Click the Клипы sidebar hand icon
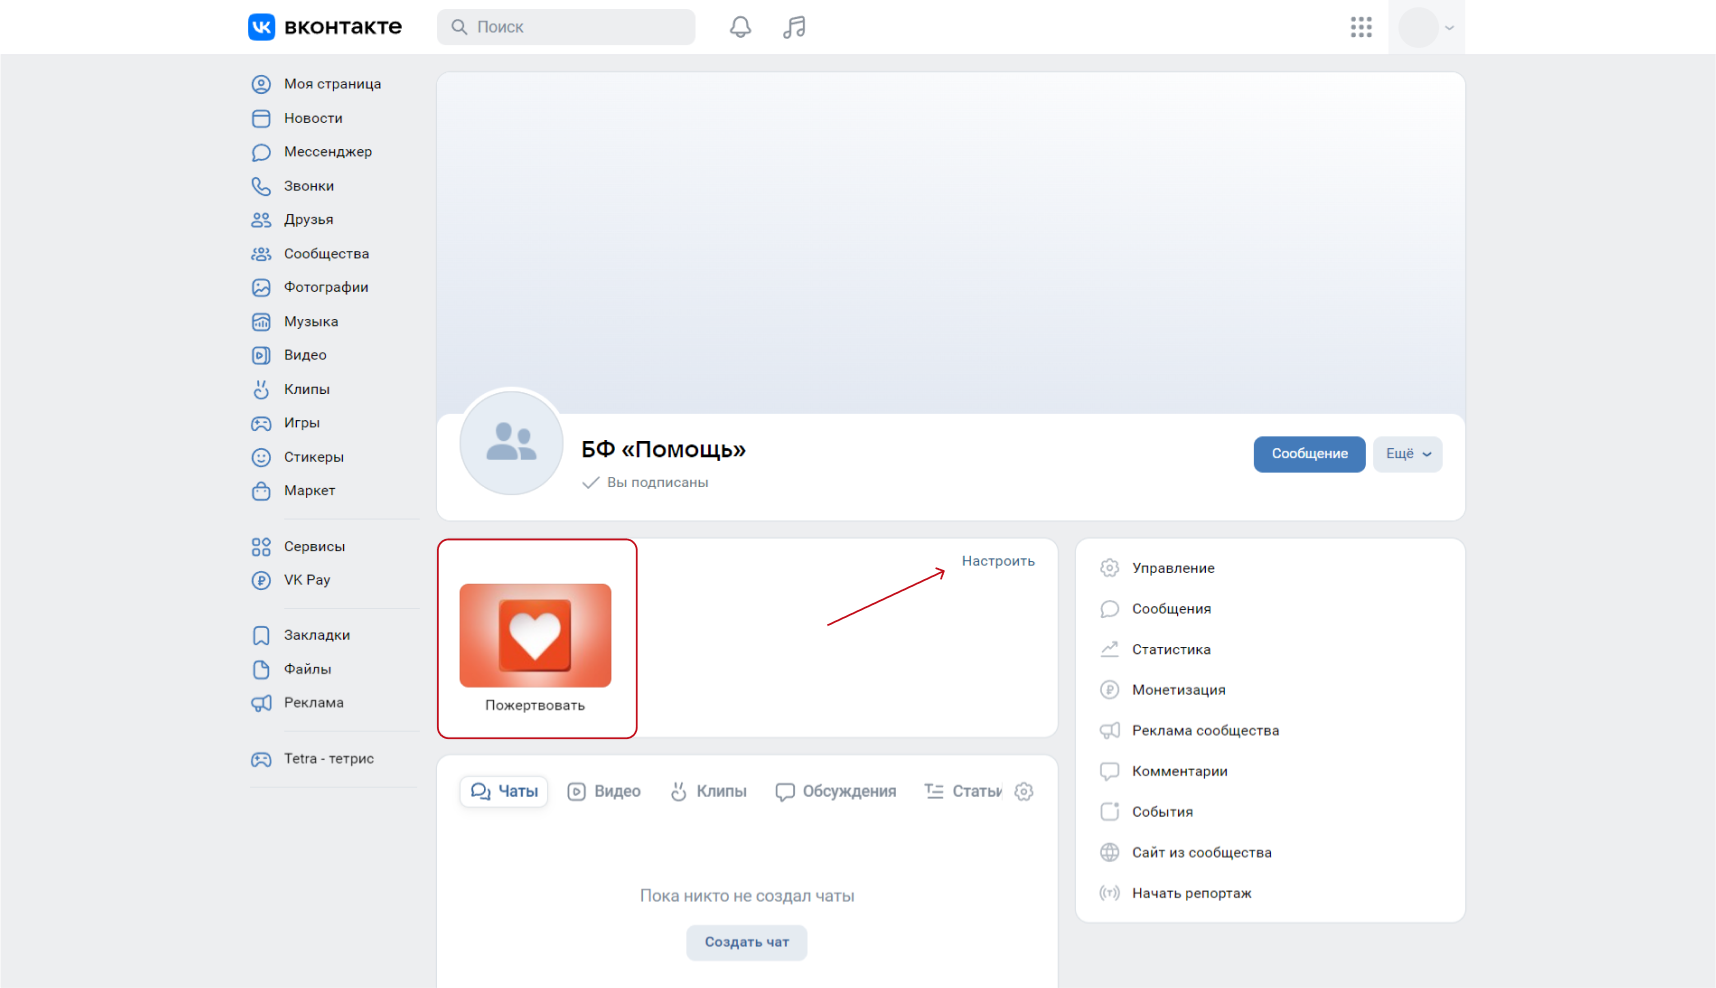1716x988 pixels. tap(261, 389)
